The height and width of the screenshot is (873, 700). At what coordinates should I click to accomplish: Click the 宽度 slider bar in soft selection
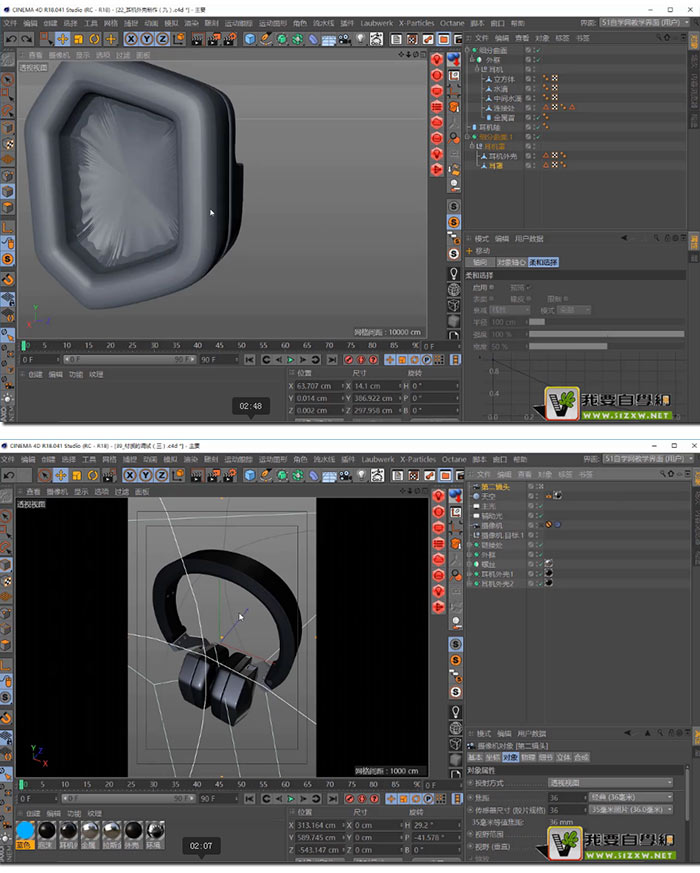(606, 346)
